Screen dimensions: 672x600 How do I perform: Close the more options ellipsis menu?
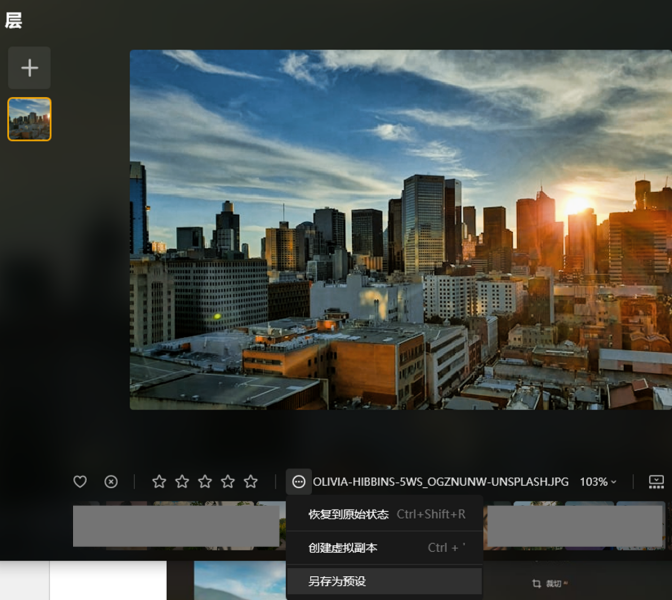pos(299,482)
